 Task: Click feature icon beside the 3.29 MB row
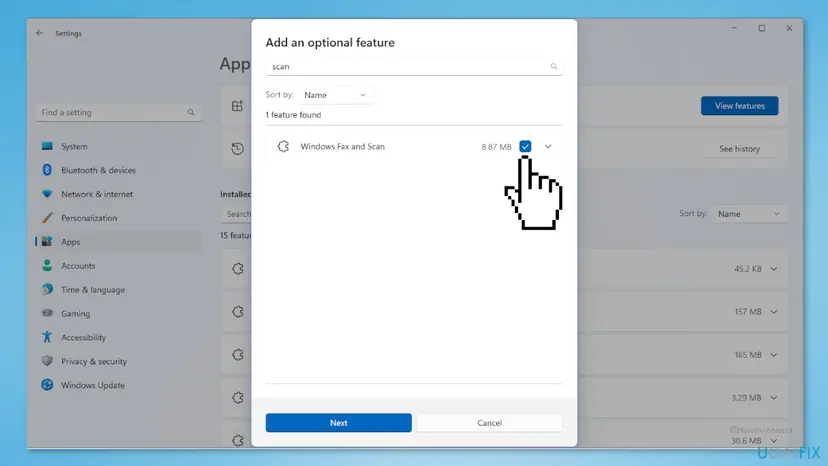click(238, 398)
